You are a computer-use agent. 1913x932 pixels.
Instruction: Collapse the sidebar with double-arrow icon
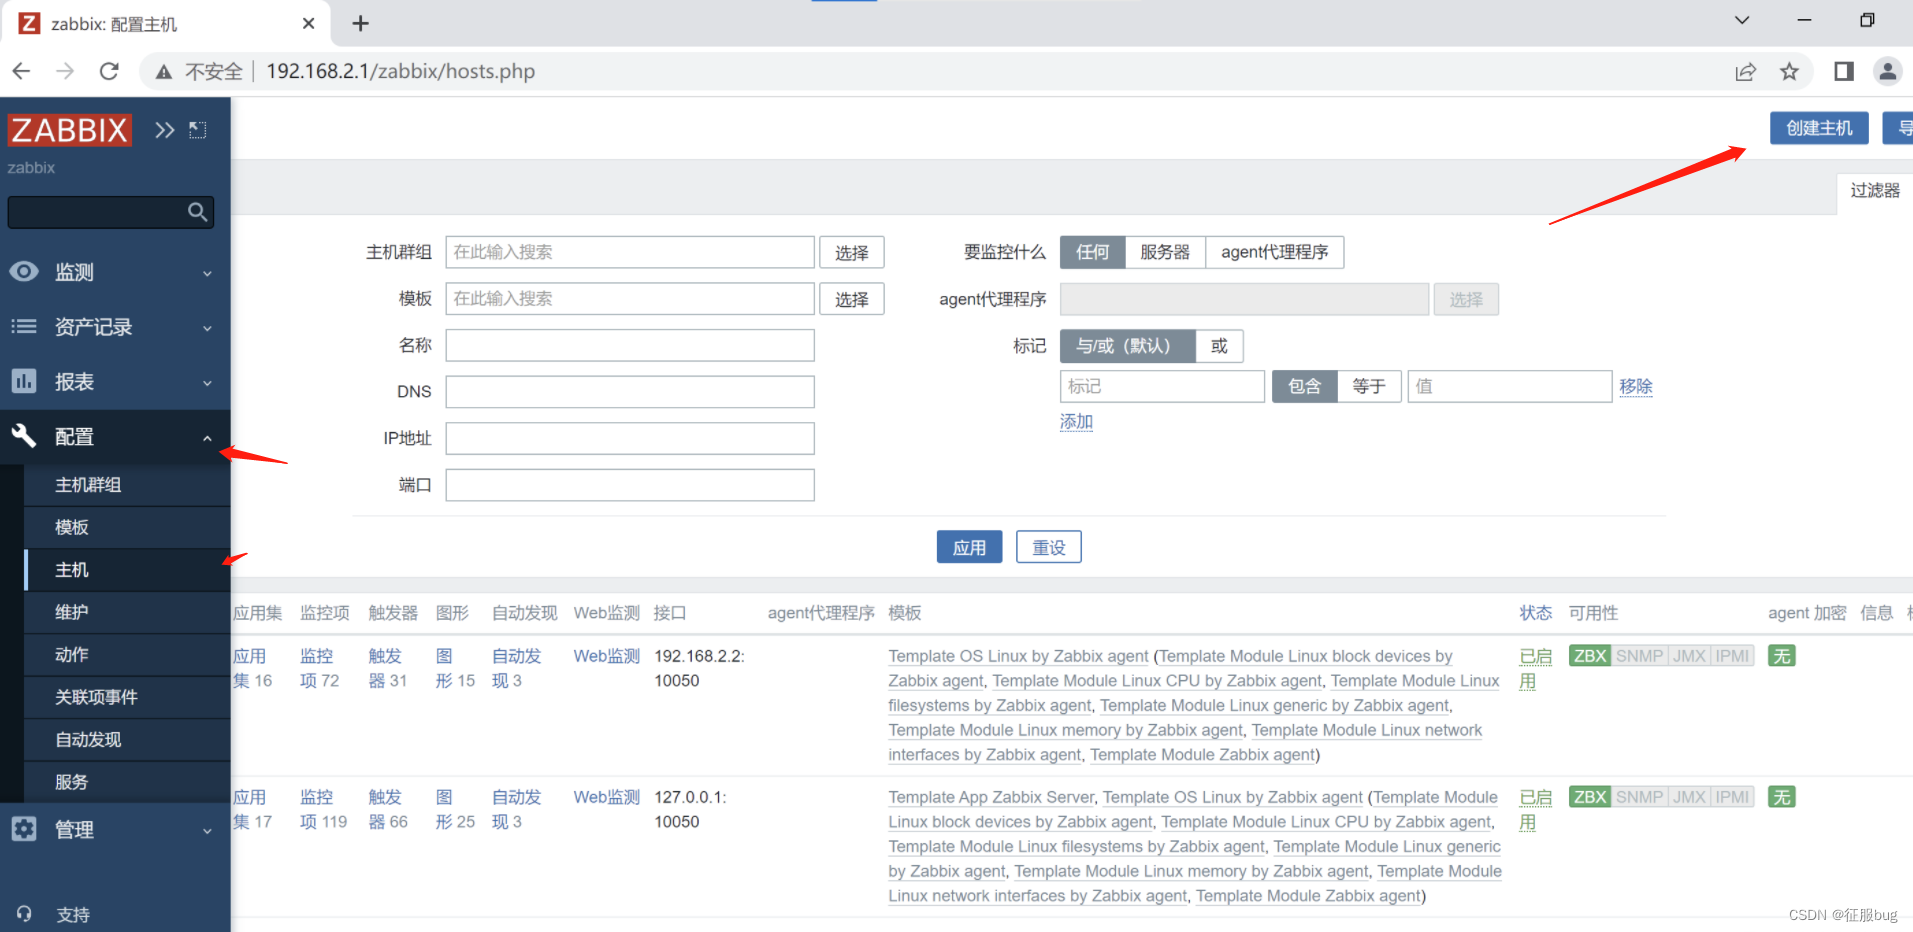click(x=165, y=130)
